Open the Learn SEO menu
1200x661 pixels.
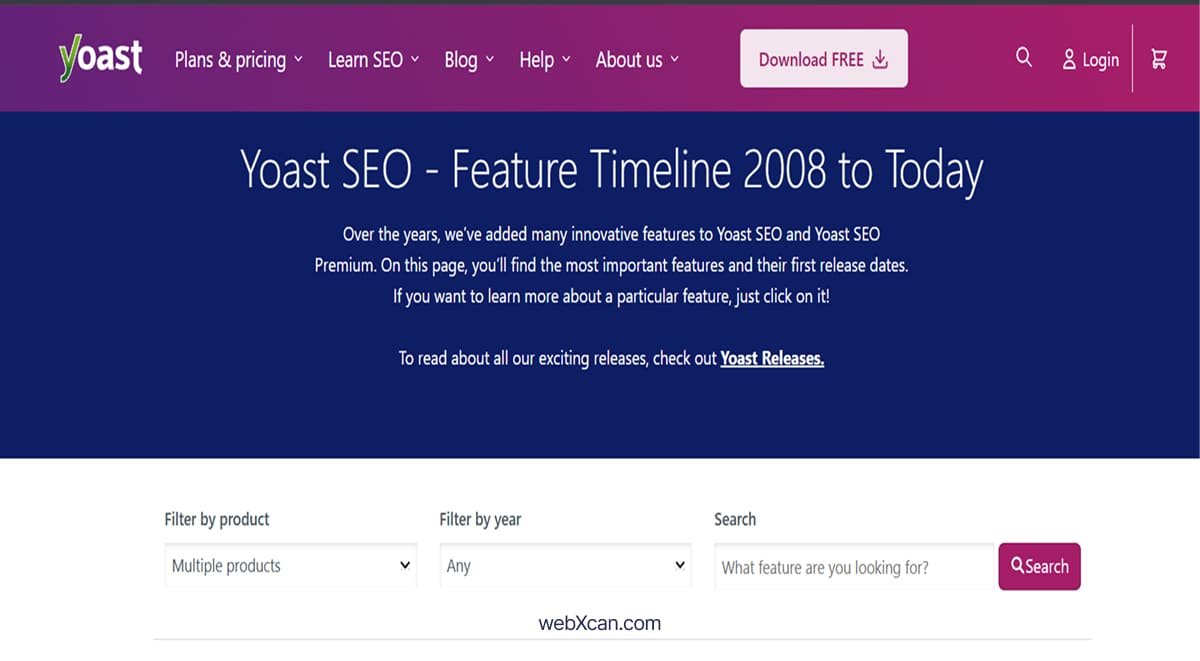(374, 60)
